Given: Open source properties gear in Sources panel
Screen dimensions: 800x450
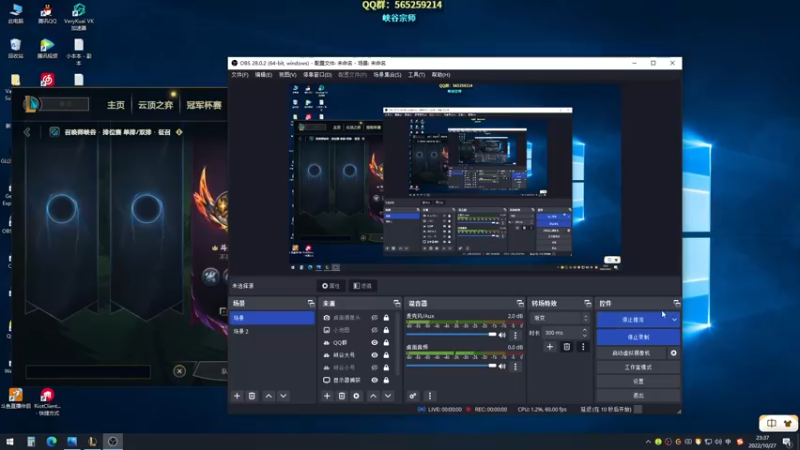Looking at the screenshot, I should pyautogui.click(x=356, y=396).
